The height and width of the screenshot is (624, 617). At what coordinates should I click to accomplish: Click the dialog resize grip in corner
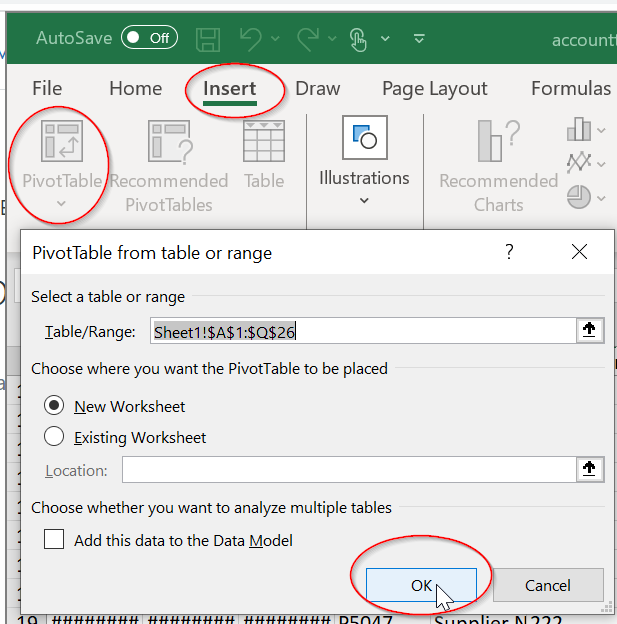coord(607,607)
